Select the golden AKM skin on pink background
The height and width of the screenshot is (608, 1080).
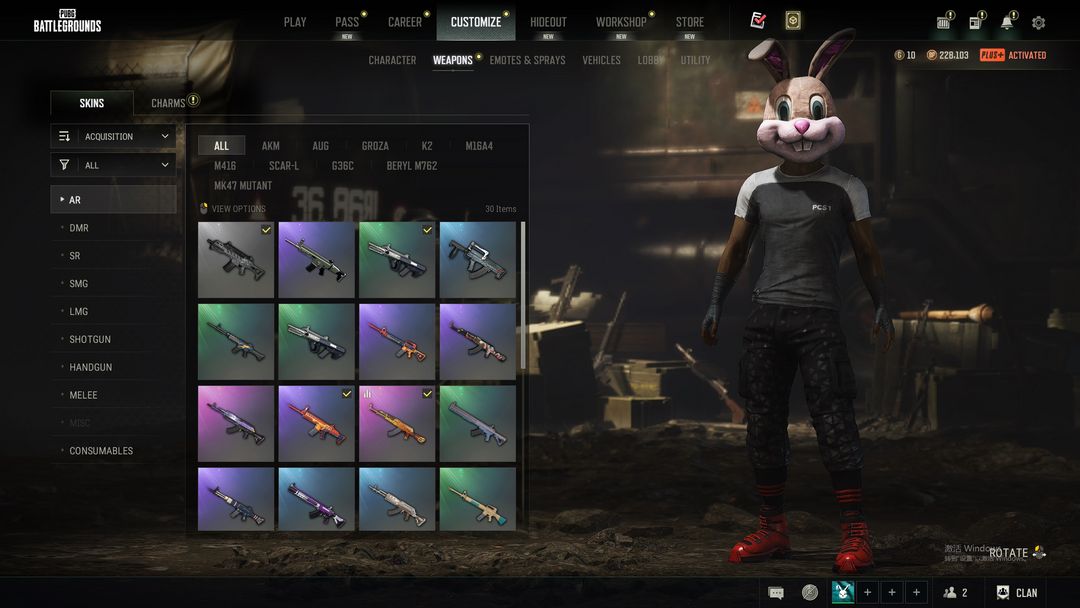point(397,423)
